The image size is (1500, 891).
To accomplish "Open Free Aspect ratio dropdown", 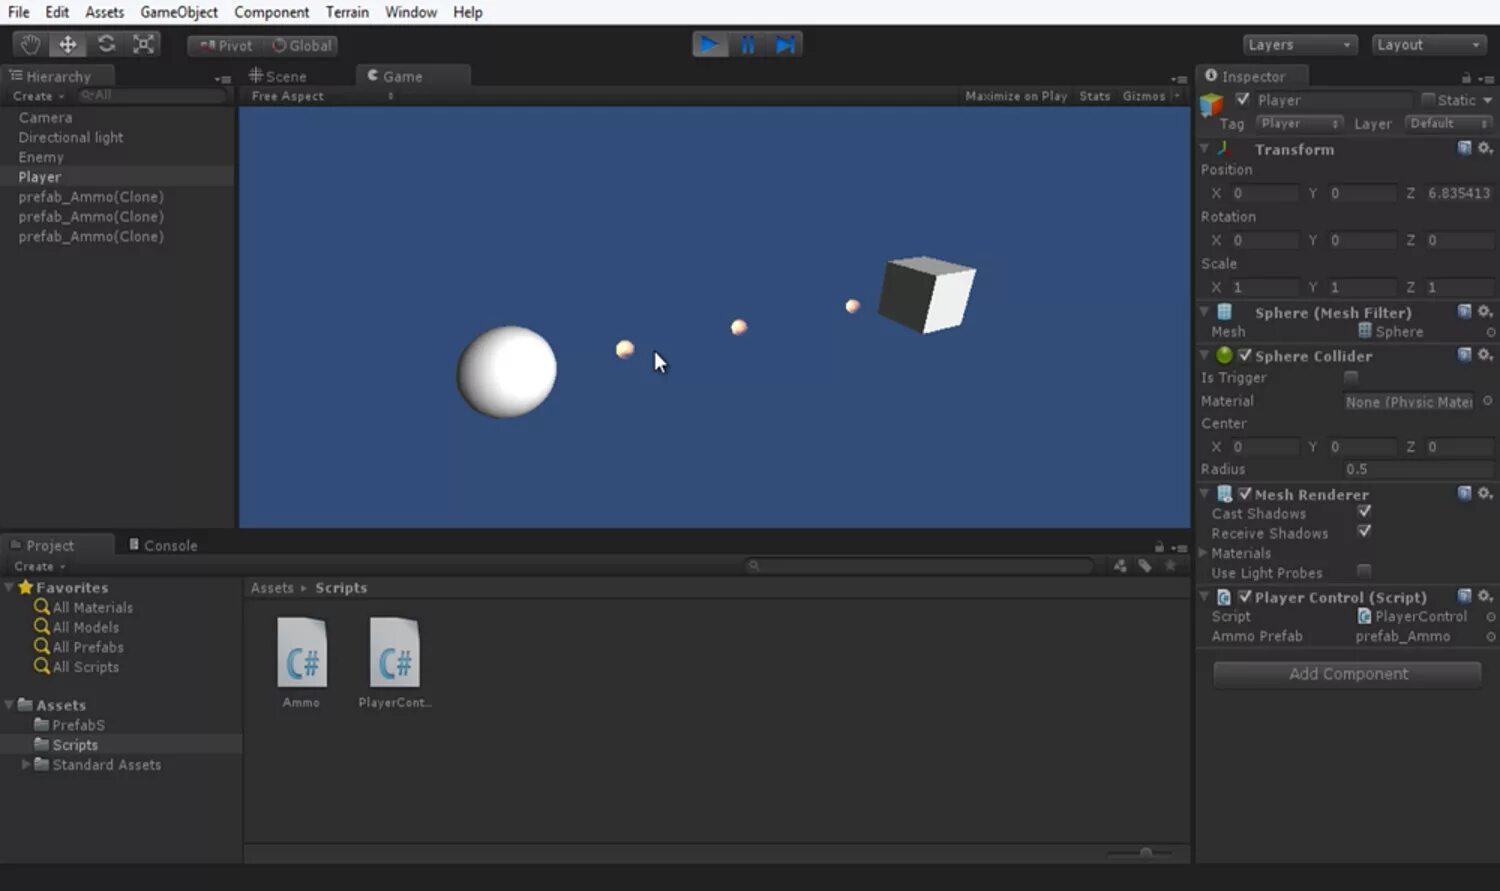I will tap(322, 96).
